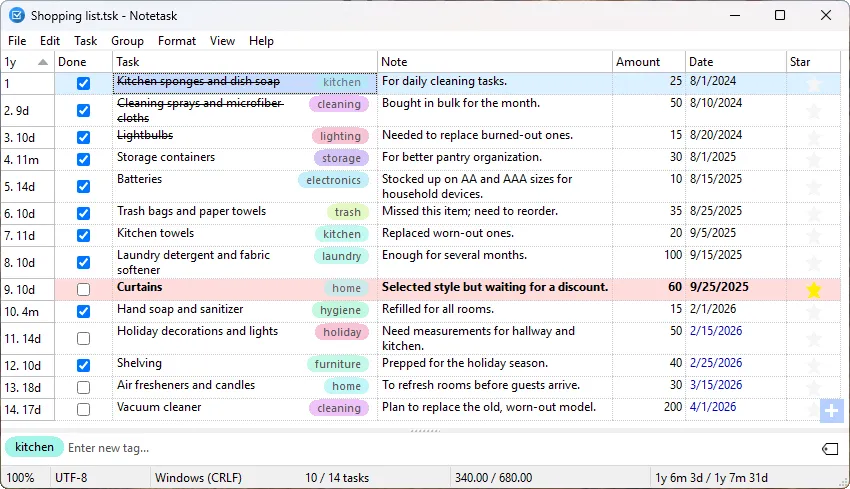Star the Laundry detergent task
Image resolution: width=850 pixels, height=489 pixels.
point(813,262)
